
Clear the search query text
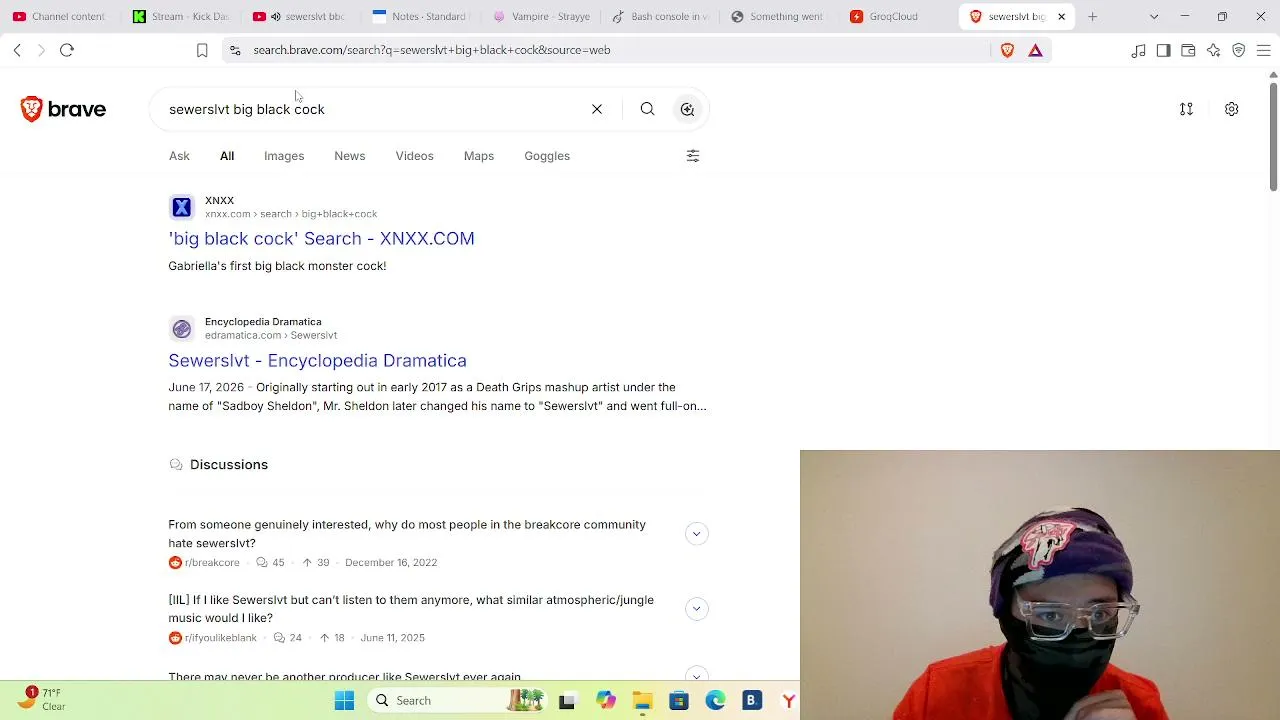point(597,109)
